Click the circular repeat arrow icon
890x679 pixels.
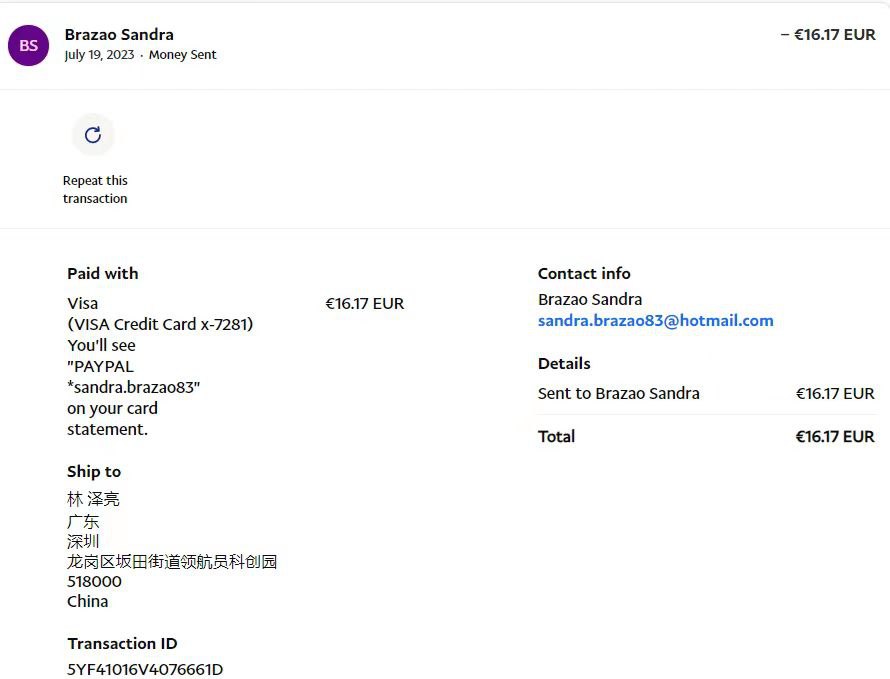pos(93,135)
